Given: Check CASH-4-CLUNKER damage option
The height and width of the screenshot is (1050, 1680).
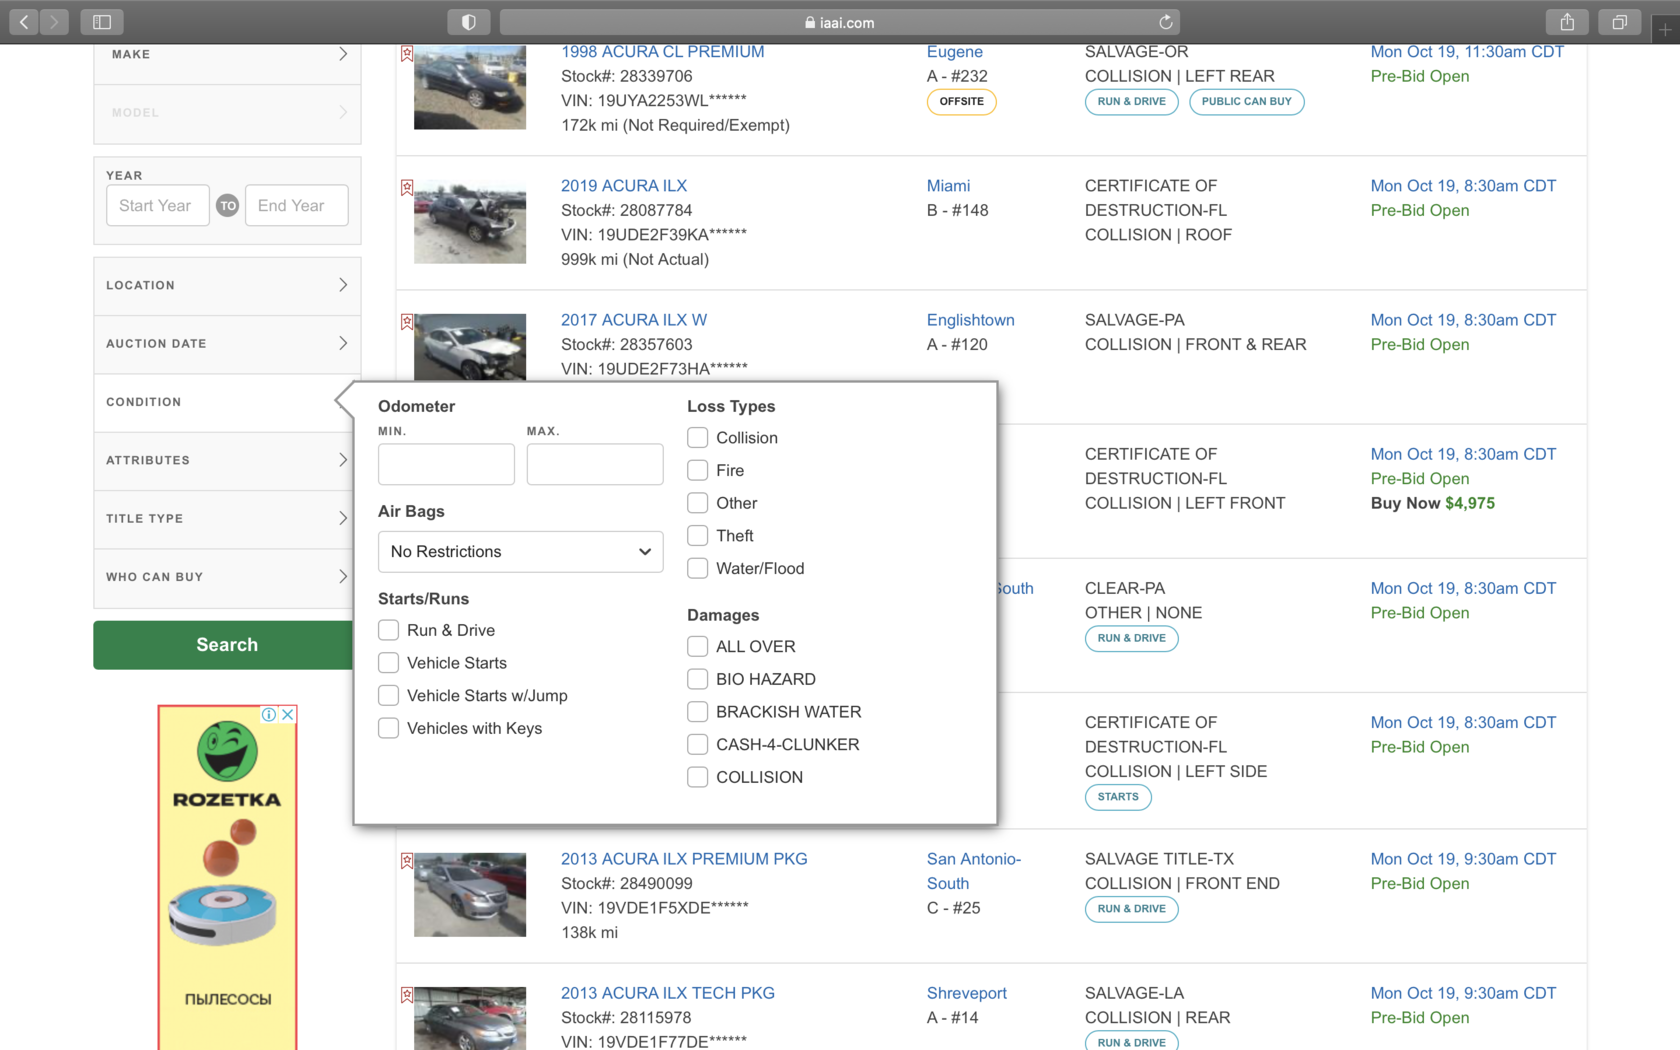Looking at the screenshot, I should (x=698, y=745).
